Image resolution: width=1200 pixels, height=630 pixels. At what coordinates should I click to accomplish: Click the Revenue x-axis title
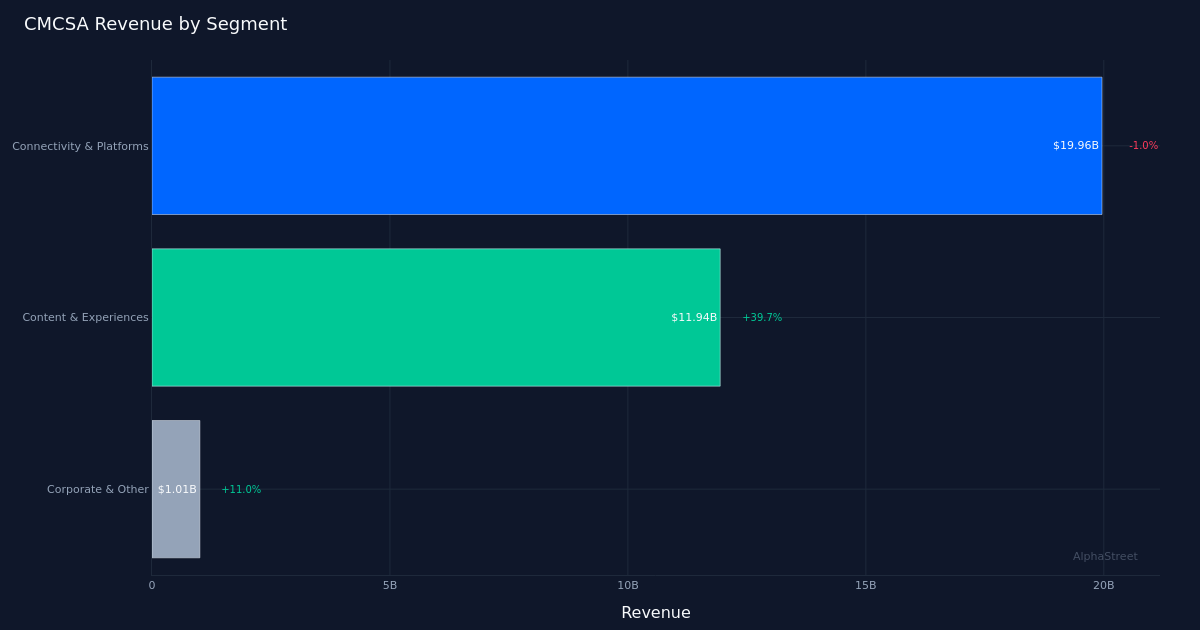[x=655, y=613]
